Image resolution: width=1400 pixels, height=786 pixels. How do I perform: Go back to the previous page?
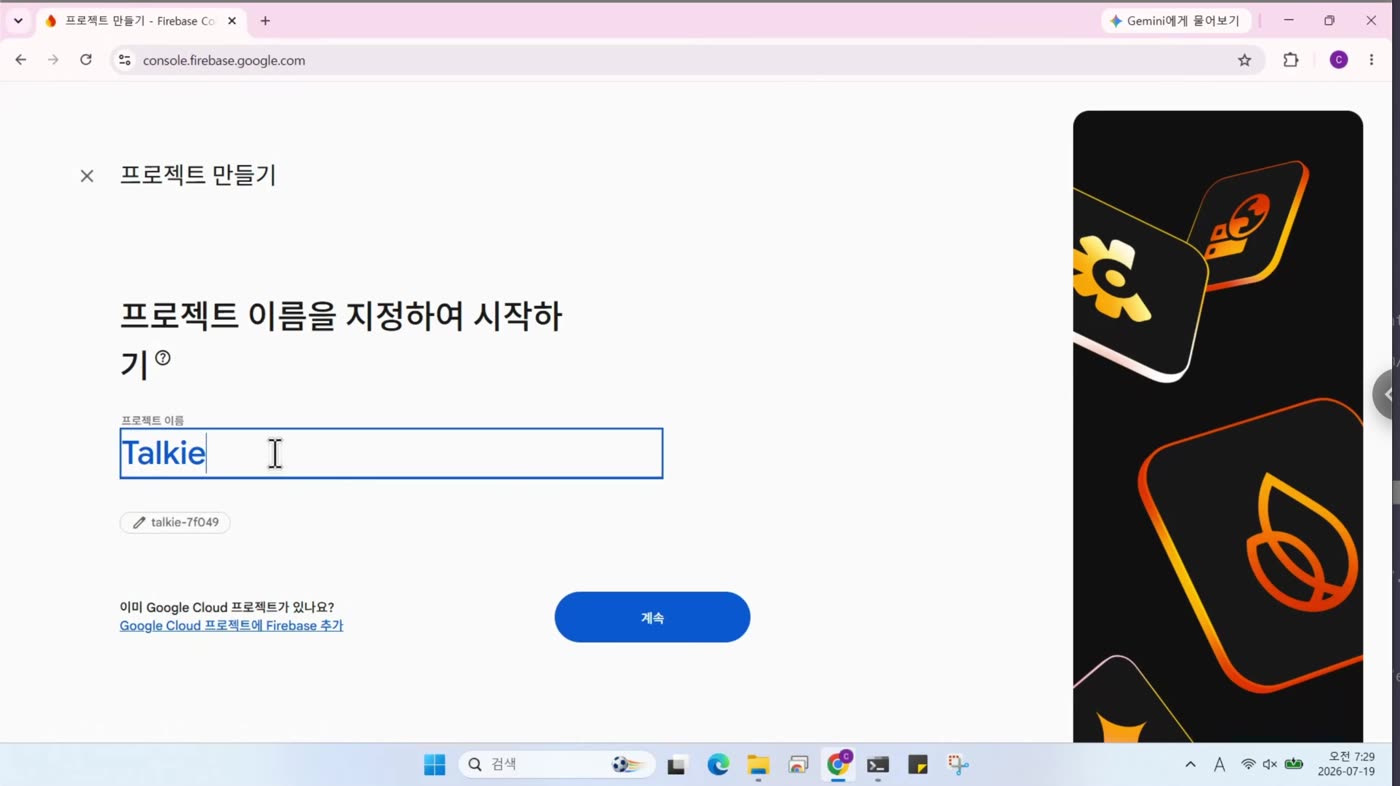[21, 60]
